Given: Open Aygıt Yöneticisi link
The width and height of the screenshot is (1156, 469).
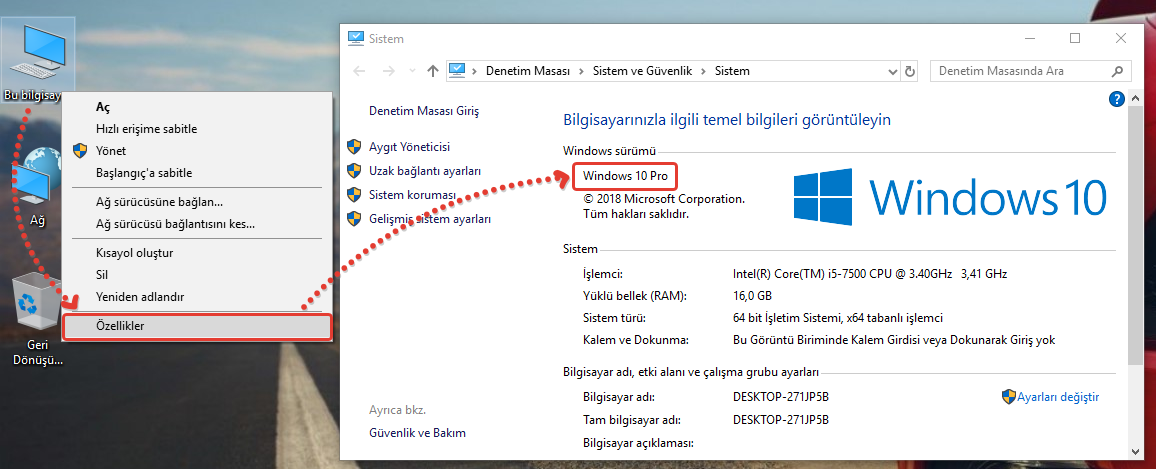Looking at the screenshot, I should 409,146.
